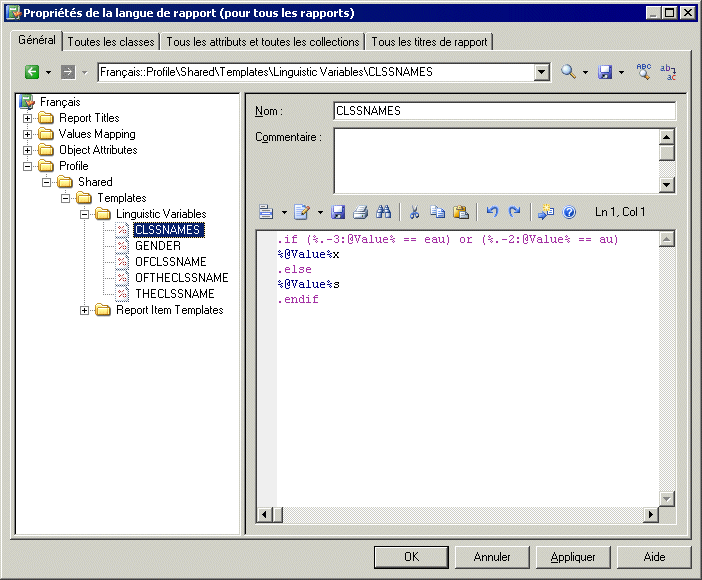702x580 pixels.
Task: Click the Save icon in editor toolbar
Action: [x=338, y=212]
